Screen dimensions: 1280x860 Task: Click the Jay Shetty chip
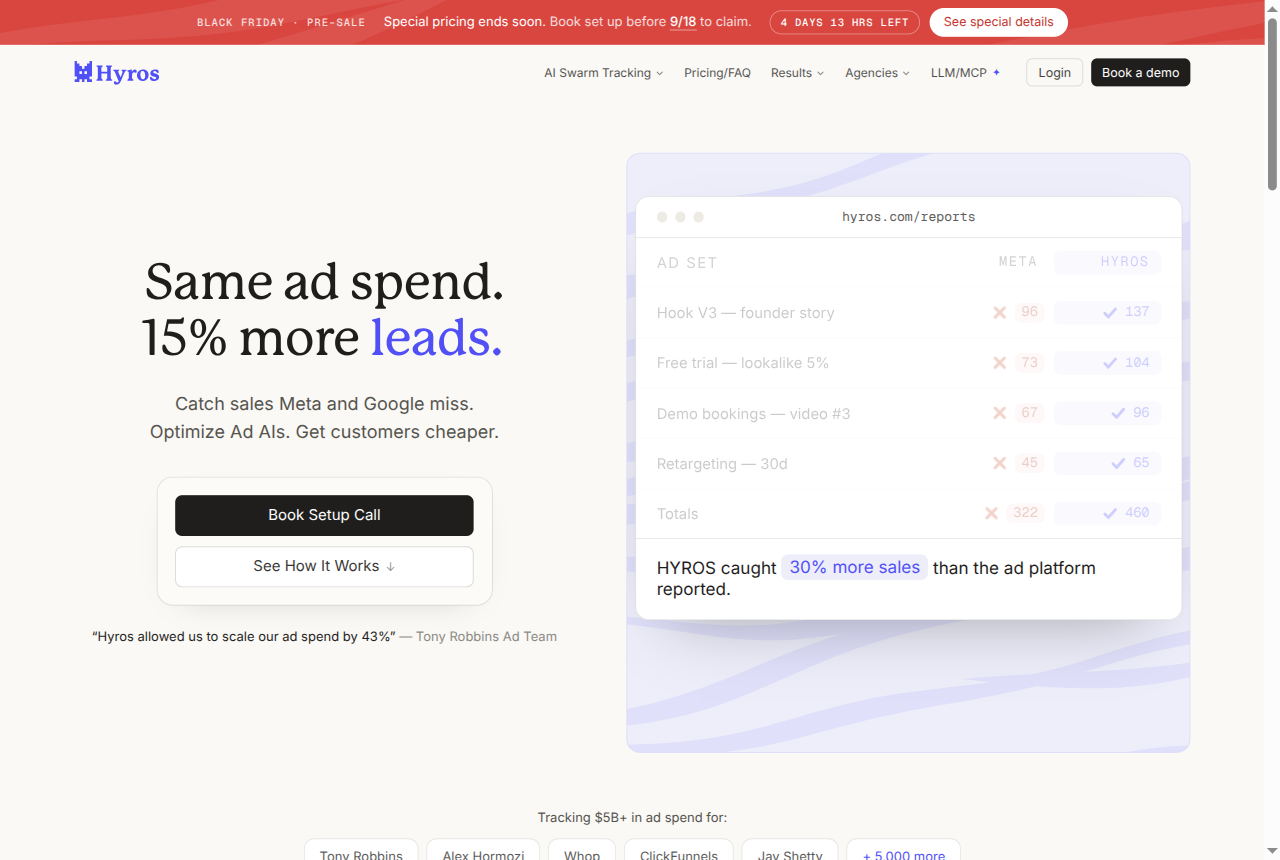(x=790, y=850)
